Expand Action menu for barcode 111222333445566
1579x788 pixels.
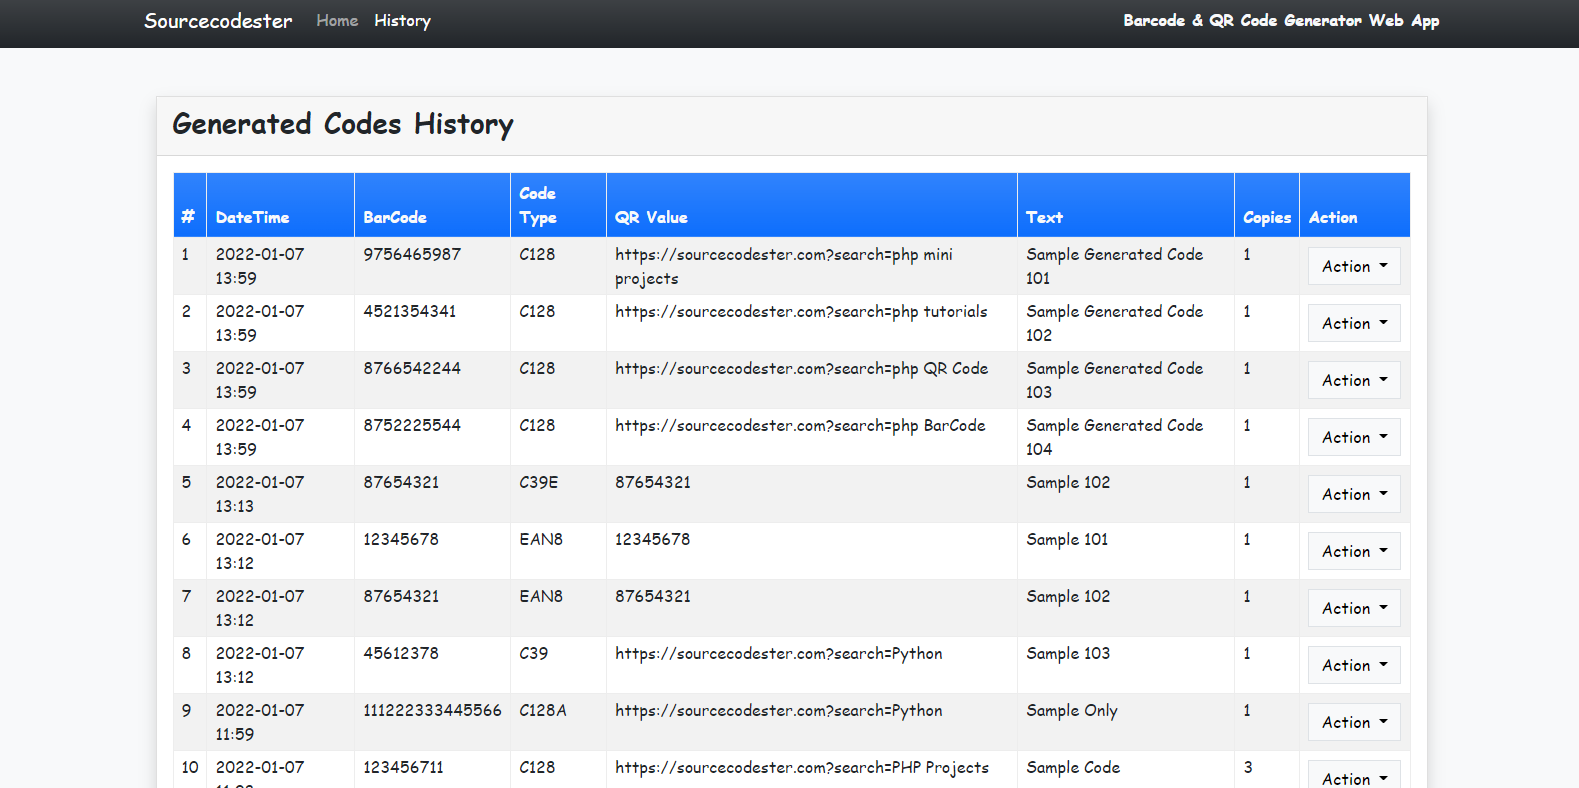point(1354,722)
